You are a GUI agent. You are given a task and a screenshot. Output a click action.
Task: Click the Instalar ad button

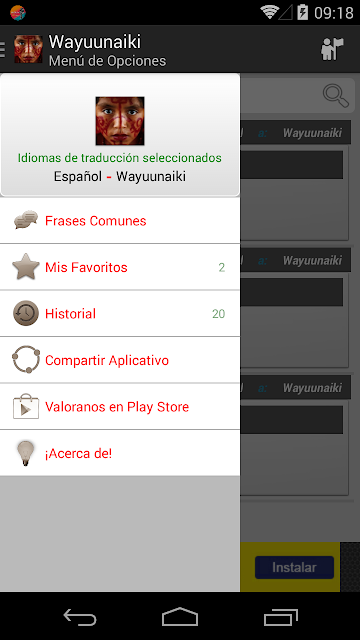[294, 567]
